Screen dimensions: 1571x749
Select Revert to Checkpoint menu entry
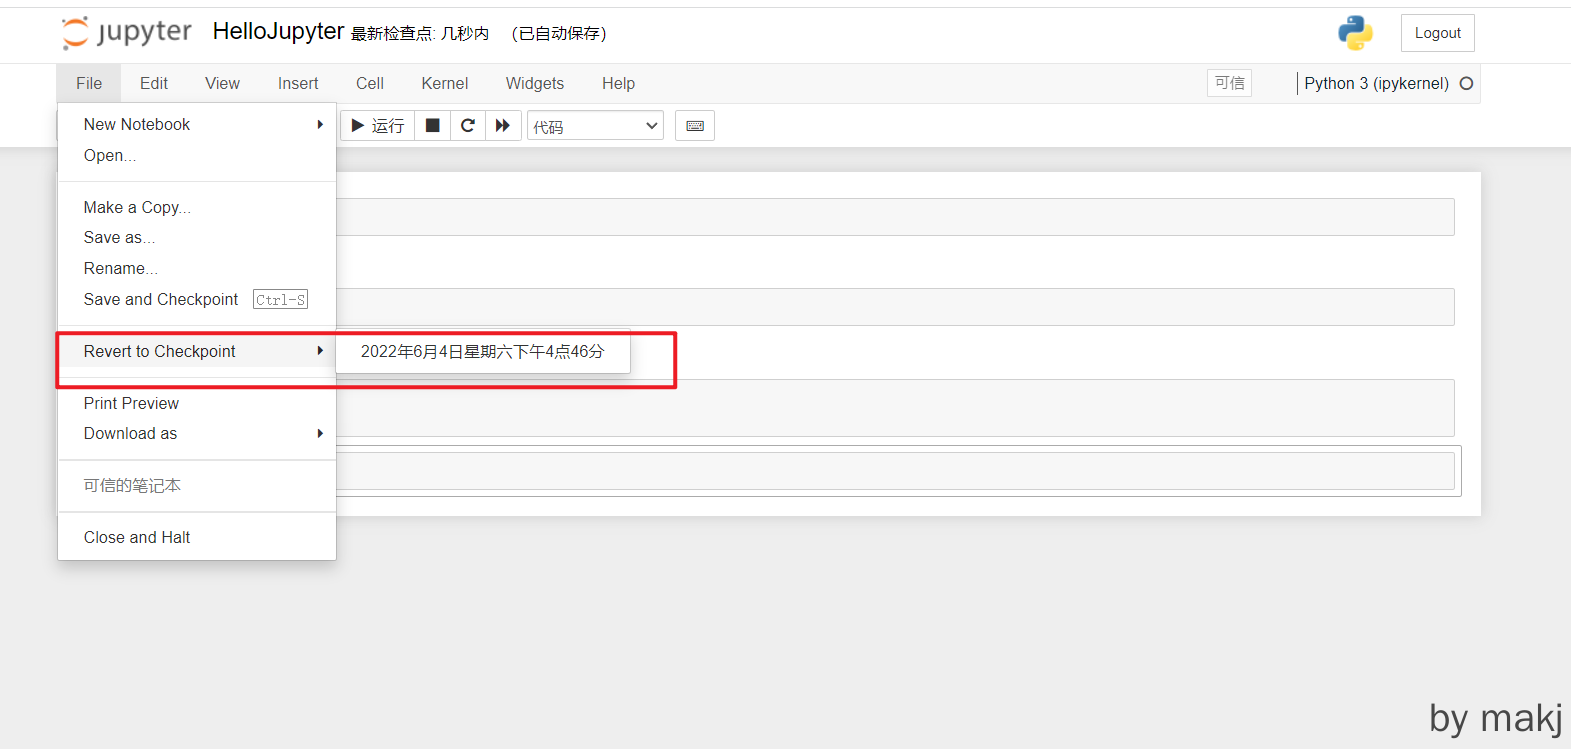tap(160, 351)
